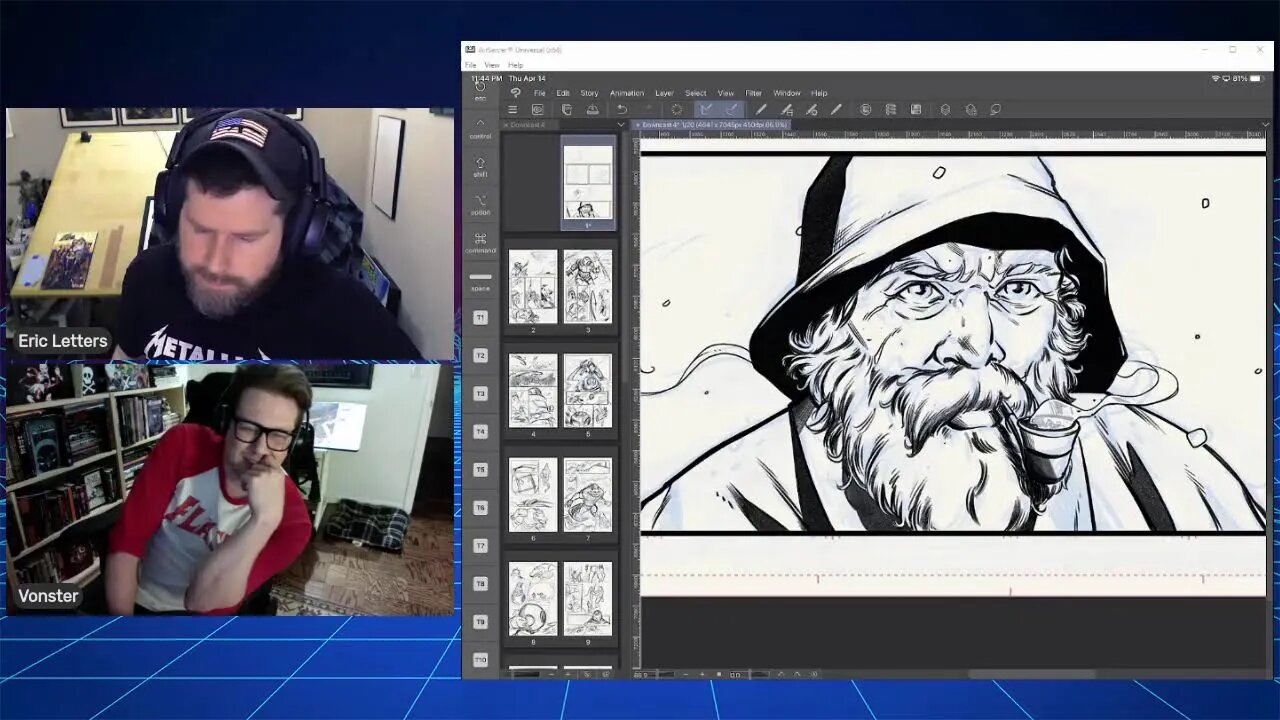Viewport: 1280px width, 720px height.
Task: Select page 8 thumbnail in page manager
Action: [533, 599]
